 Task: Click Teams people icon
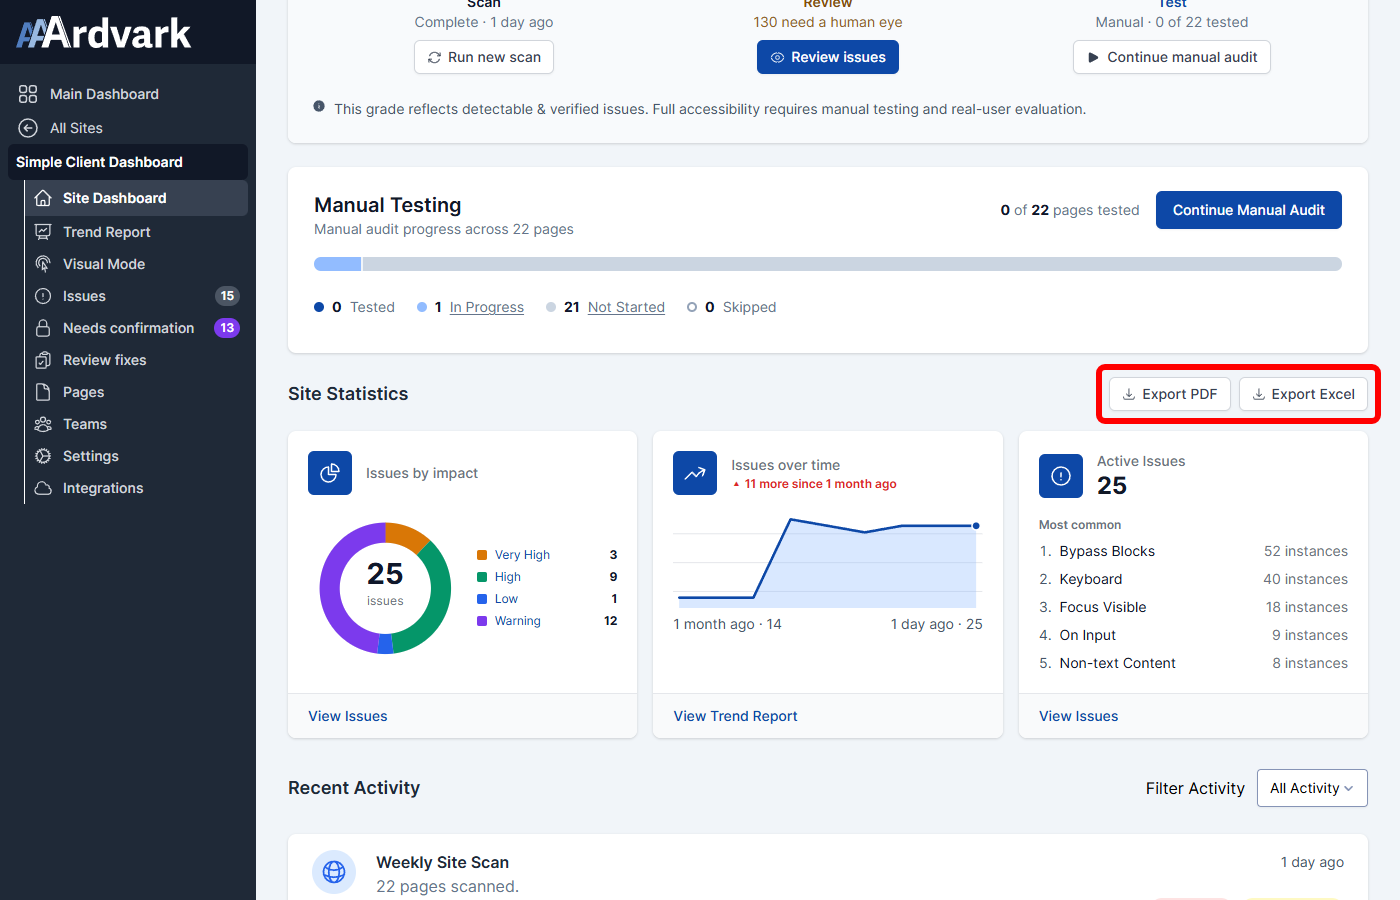43,424
